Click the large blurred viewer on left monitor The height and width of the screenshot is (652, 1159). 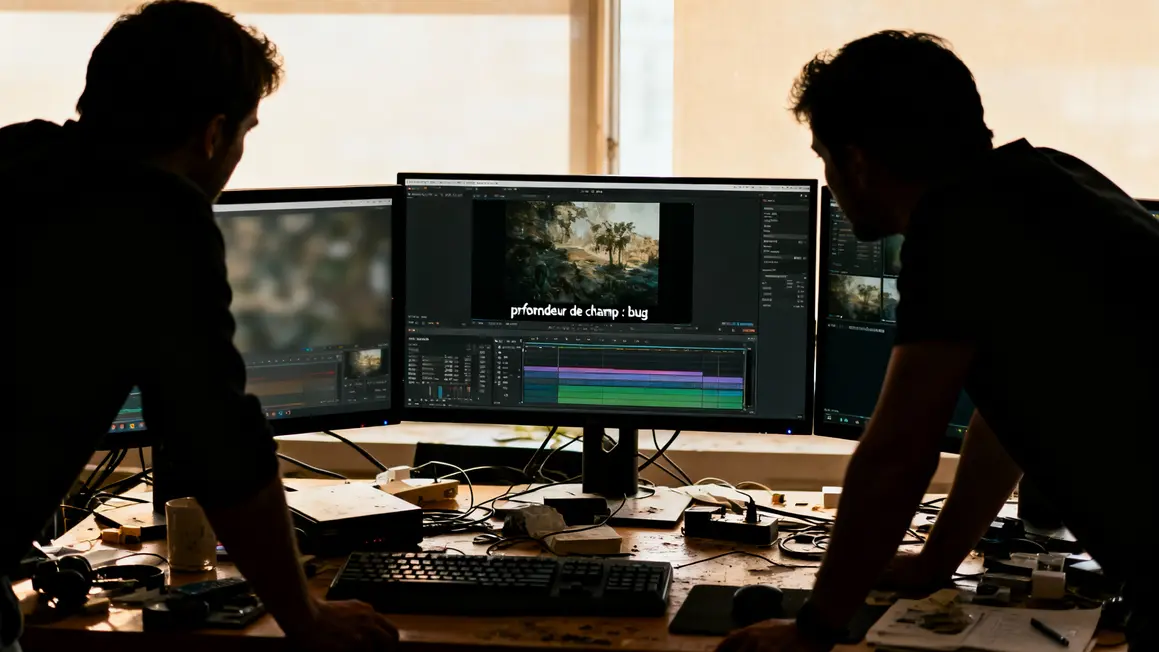coord(305,277)
